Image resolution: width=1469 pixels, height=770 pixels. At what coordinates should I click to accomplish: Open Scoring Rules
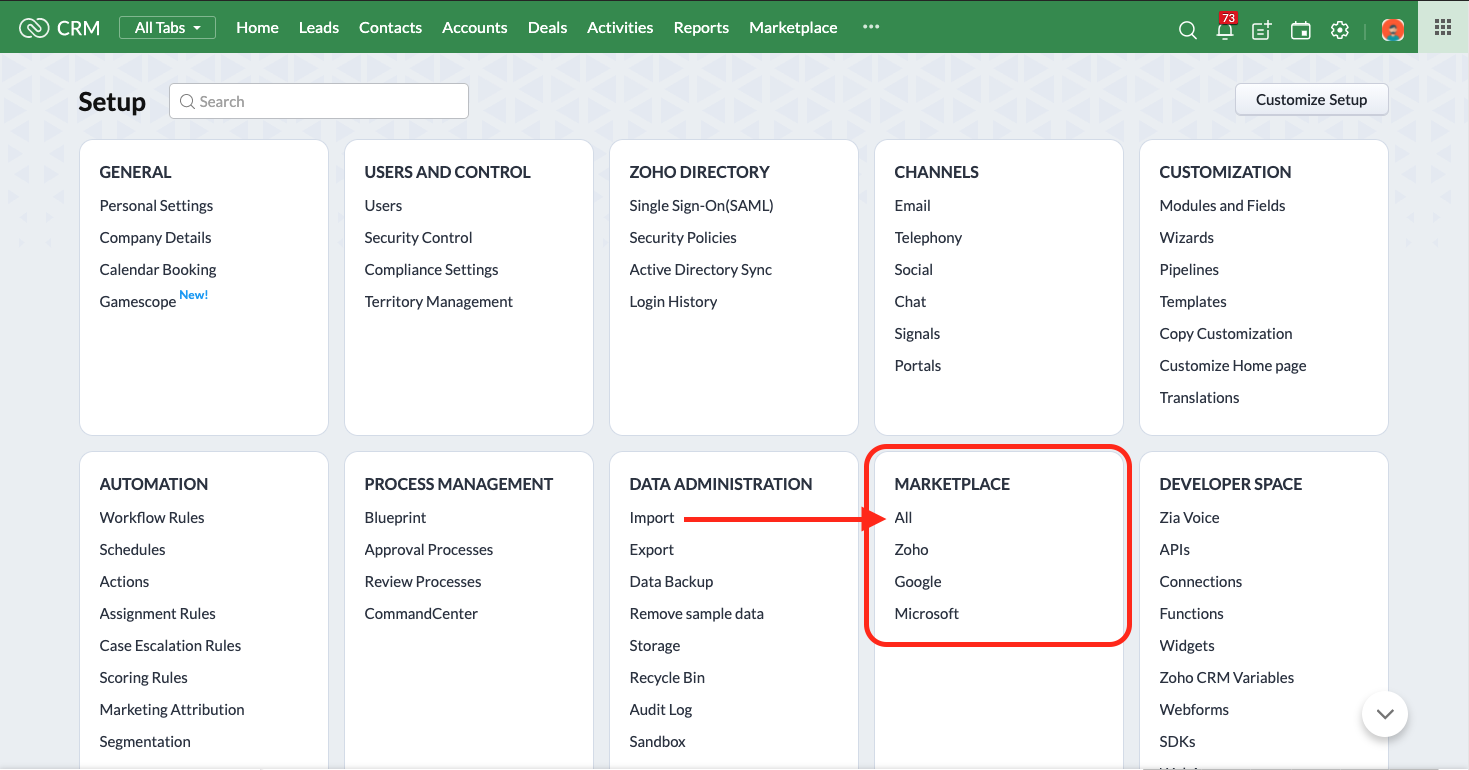(144, 678)
